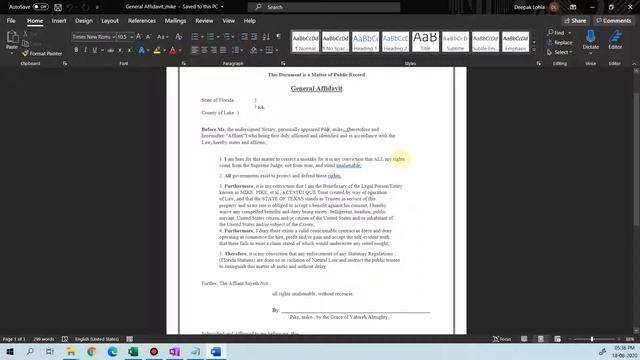The width and height of the screenshot is (640, 360).
Task: Apply the yellow text highlight color
Action: click(157, 50)
